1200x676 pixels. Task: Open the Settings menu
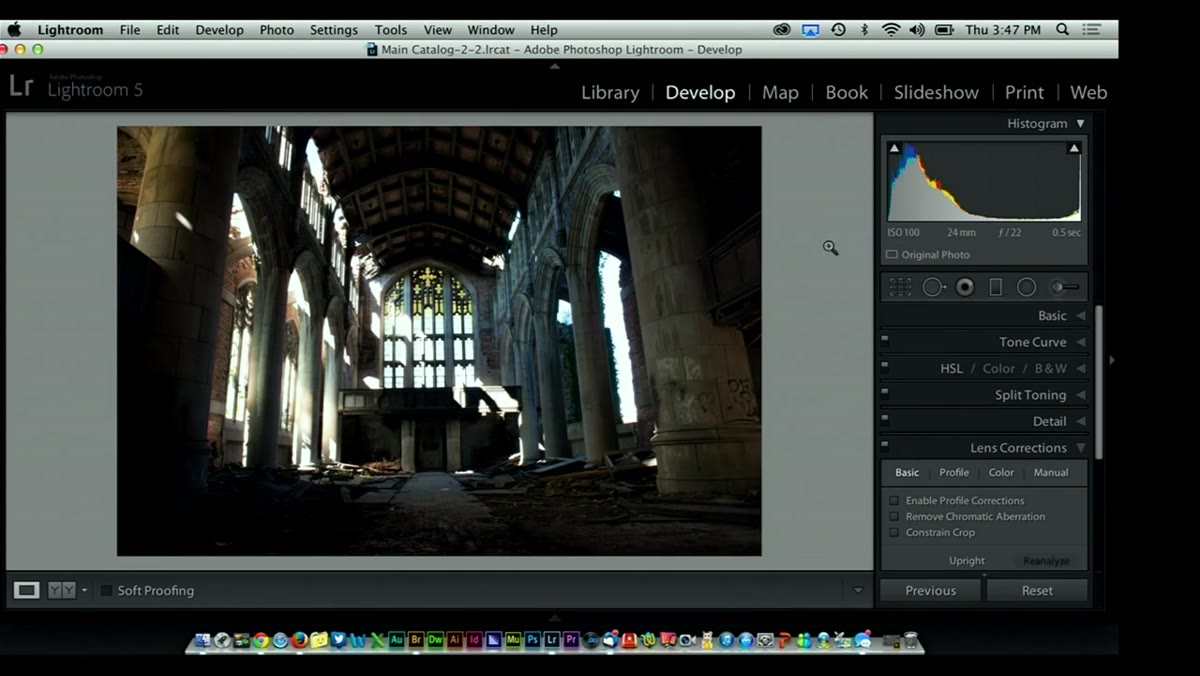point(334,30)
